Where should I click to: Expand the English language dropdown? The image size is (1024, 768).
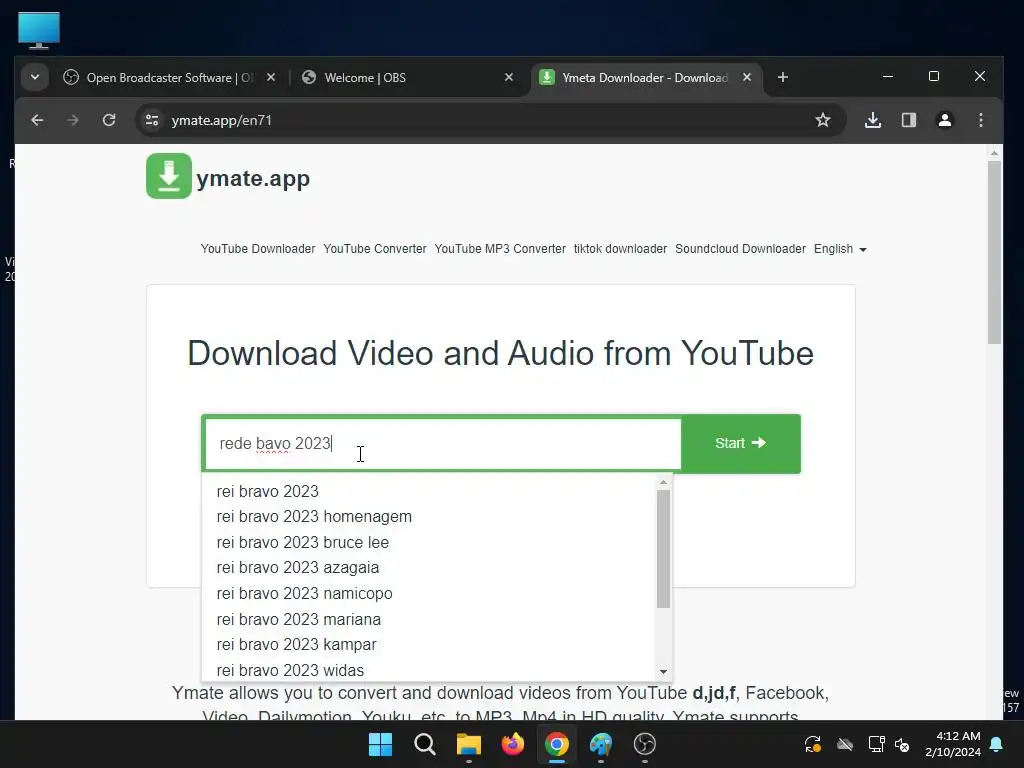(x=840, y=249)
